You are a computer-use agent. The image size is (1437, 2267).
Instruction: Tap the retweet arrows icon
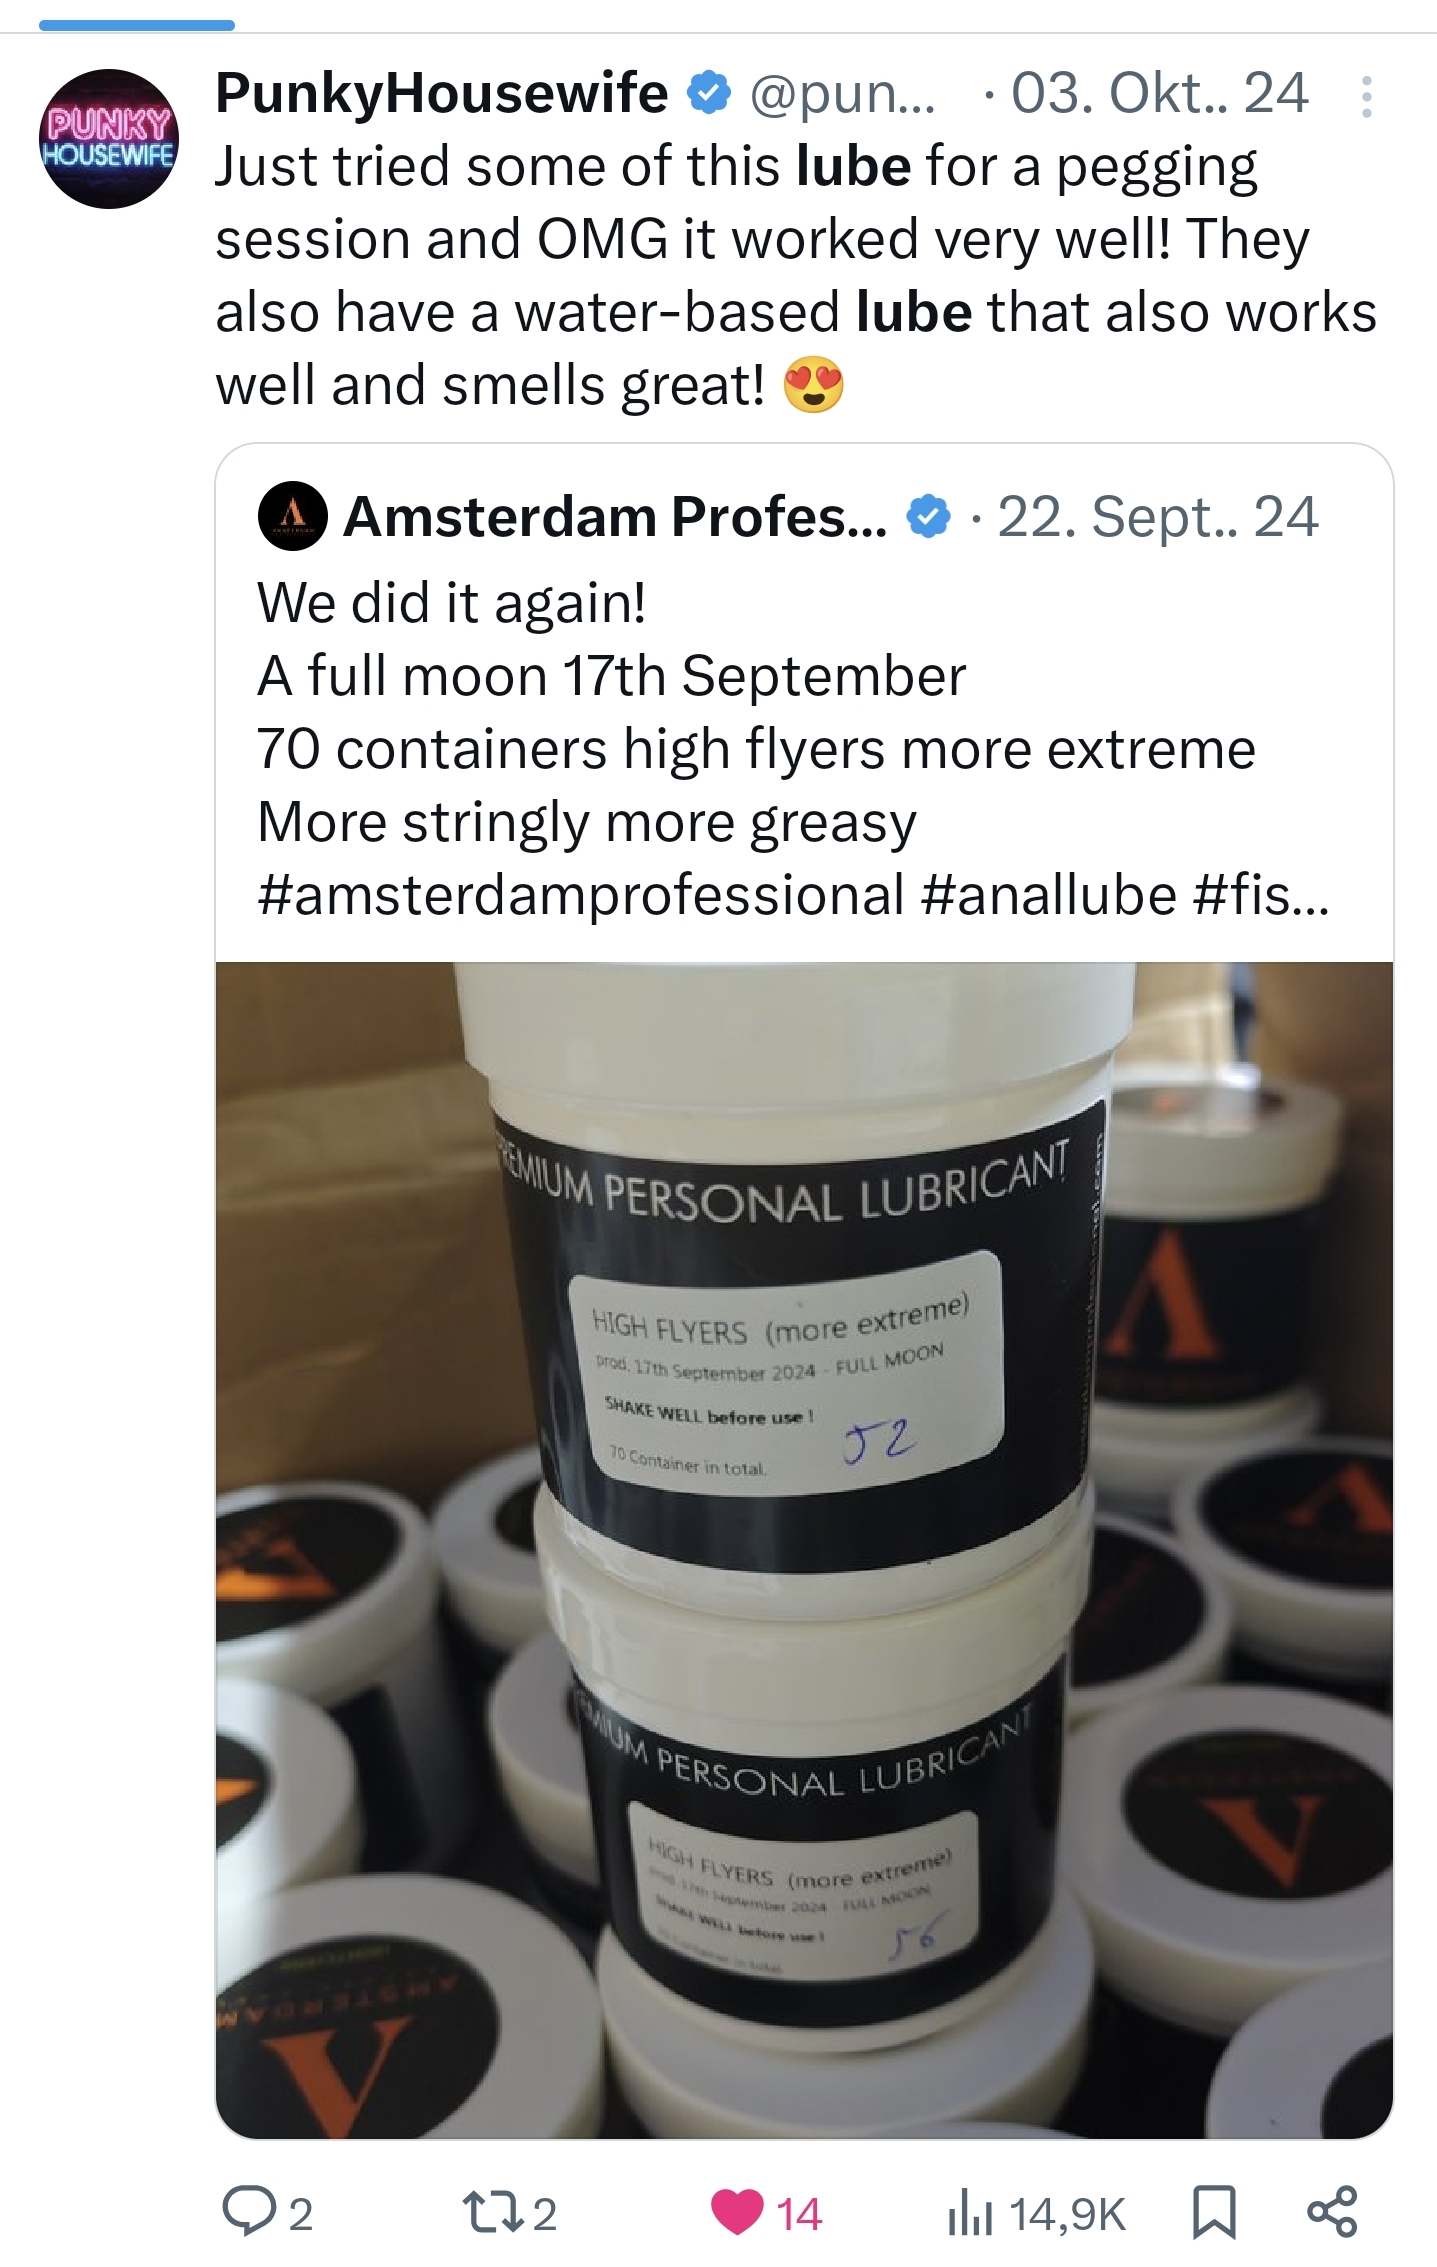click(493, 2212)
